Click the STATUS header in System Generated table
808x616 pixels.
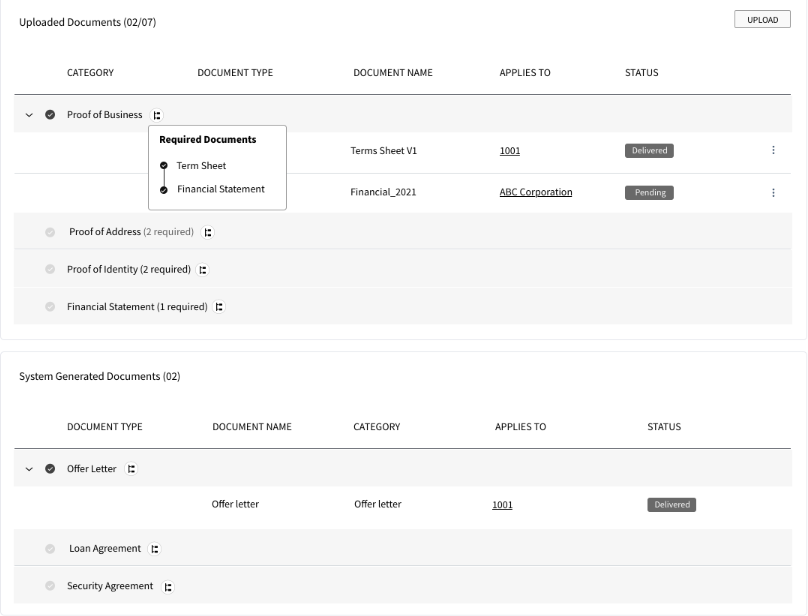664,427
